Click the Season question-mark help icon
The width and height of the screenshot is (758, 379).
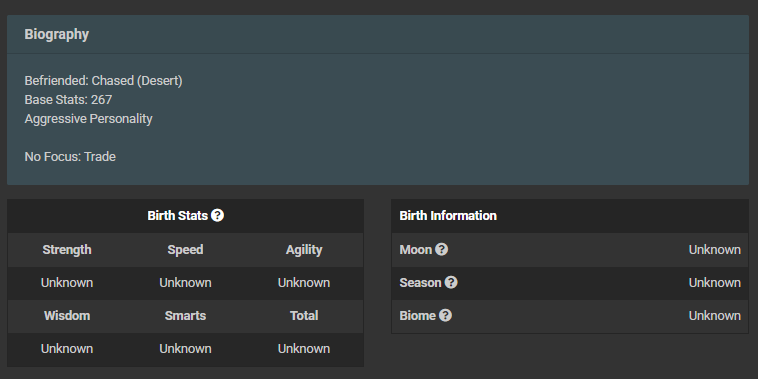[451, 282]
